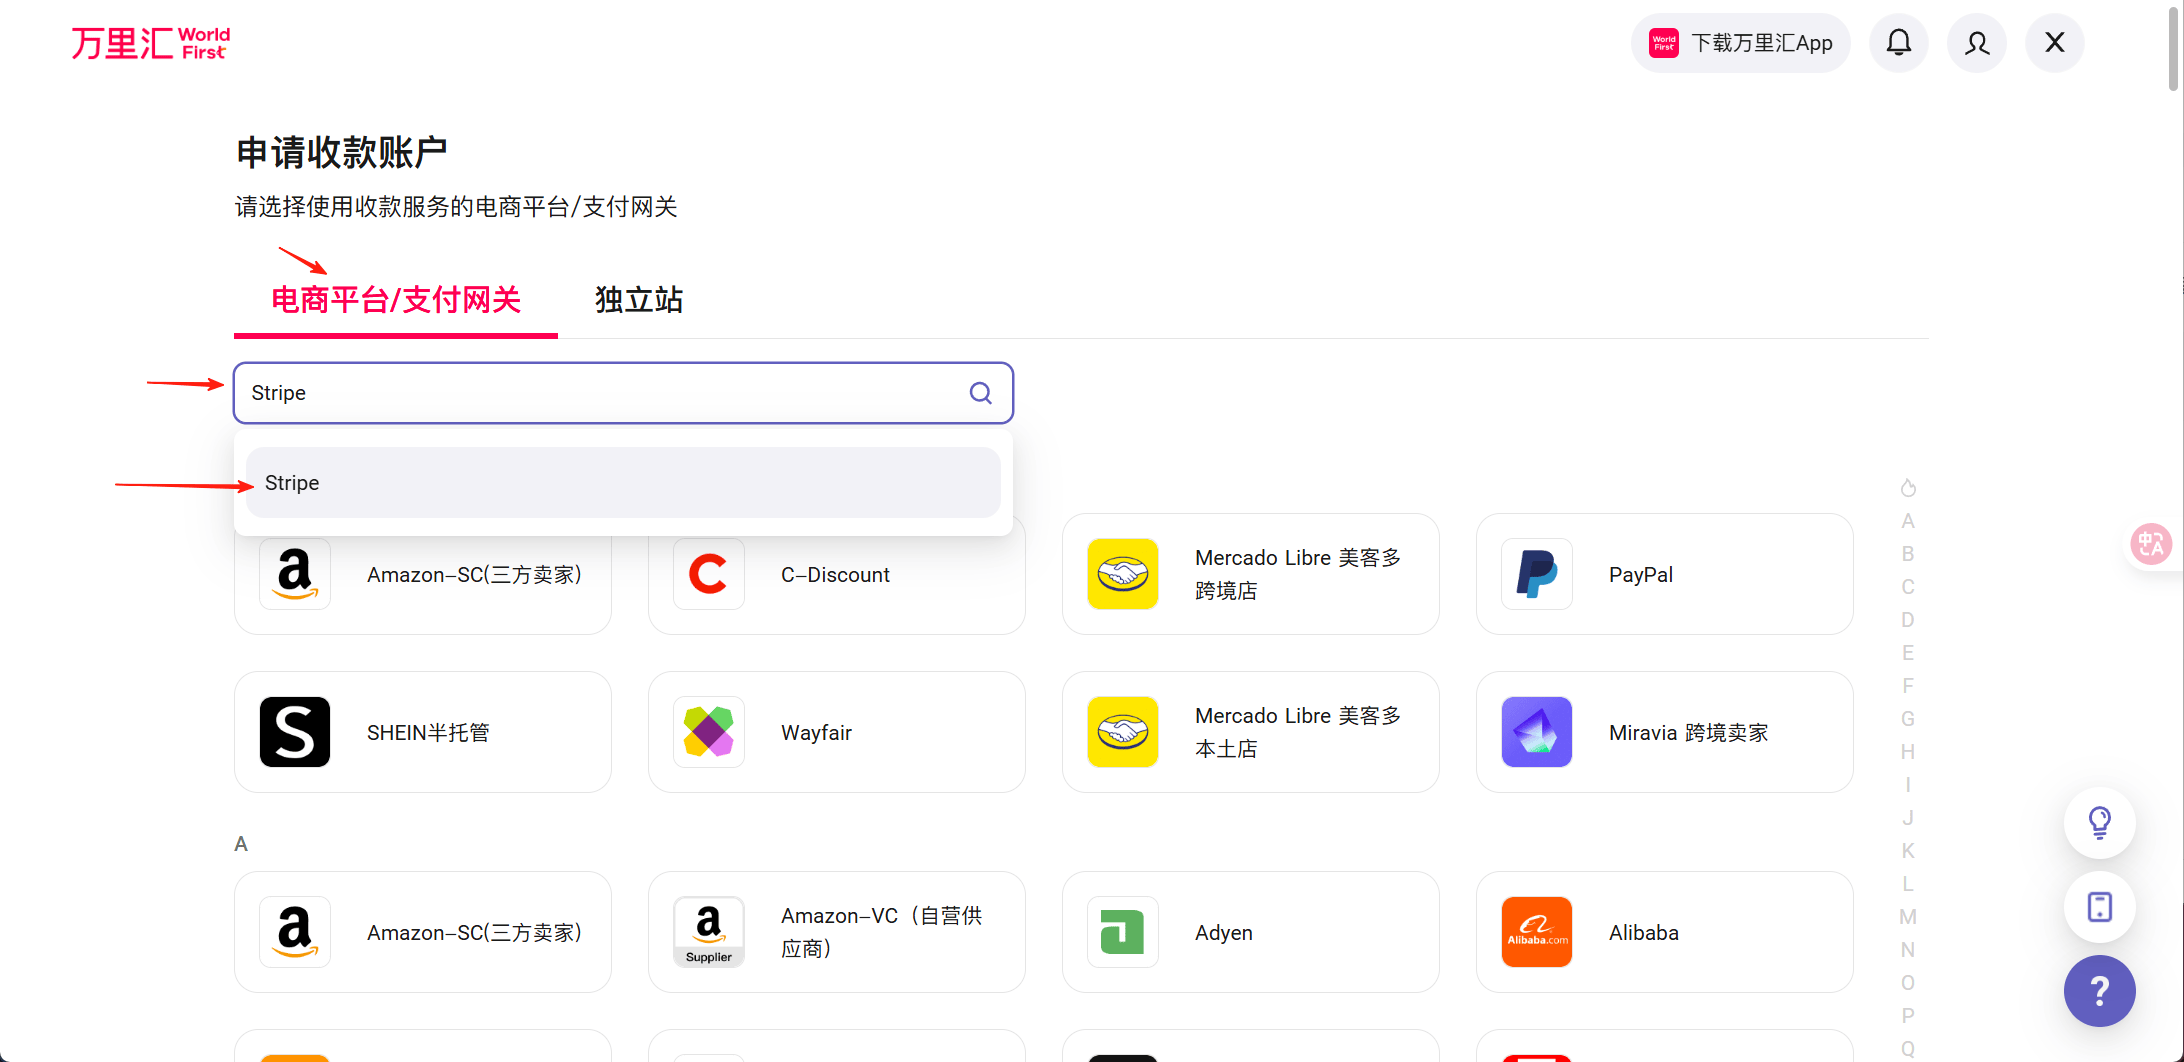Open the purple help question mark button

pyautogui.click(x=2099, y=991)
